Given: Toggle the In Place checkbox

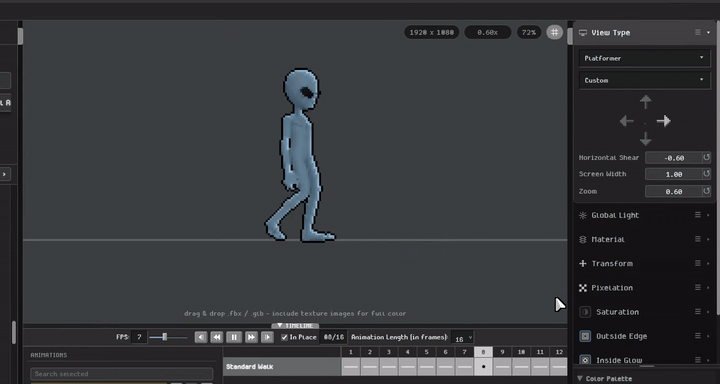Looking at the screenshot, I should click(284, 337).
